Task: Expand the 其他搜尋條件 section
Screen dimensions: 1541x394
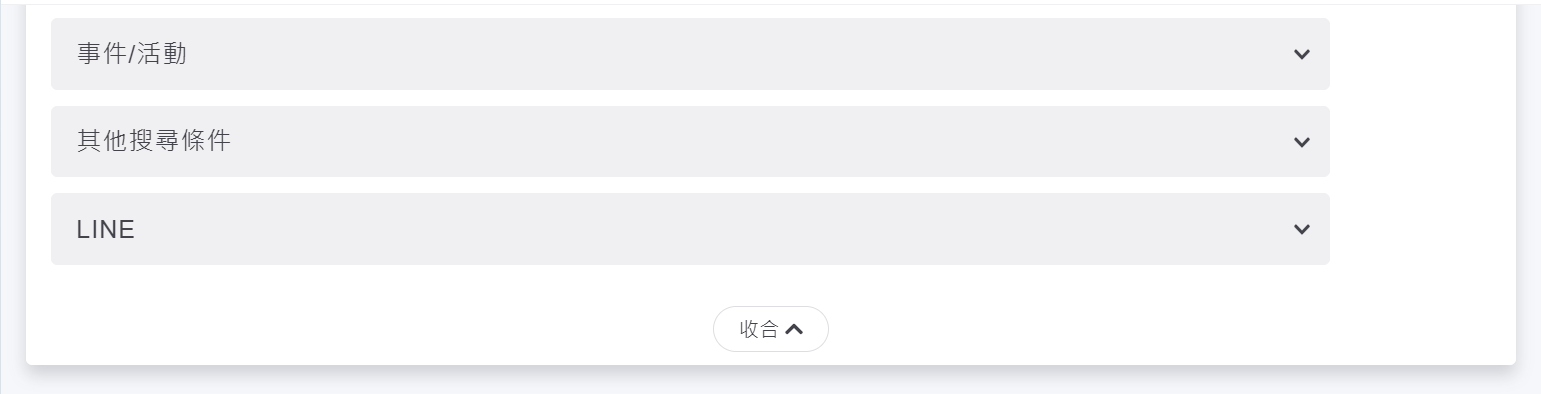Action: tap(690, 142)
